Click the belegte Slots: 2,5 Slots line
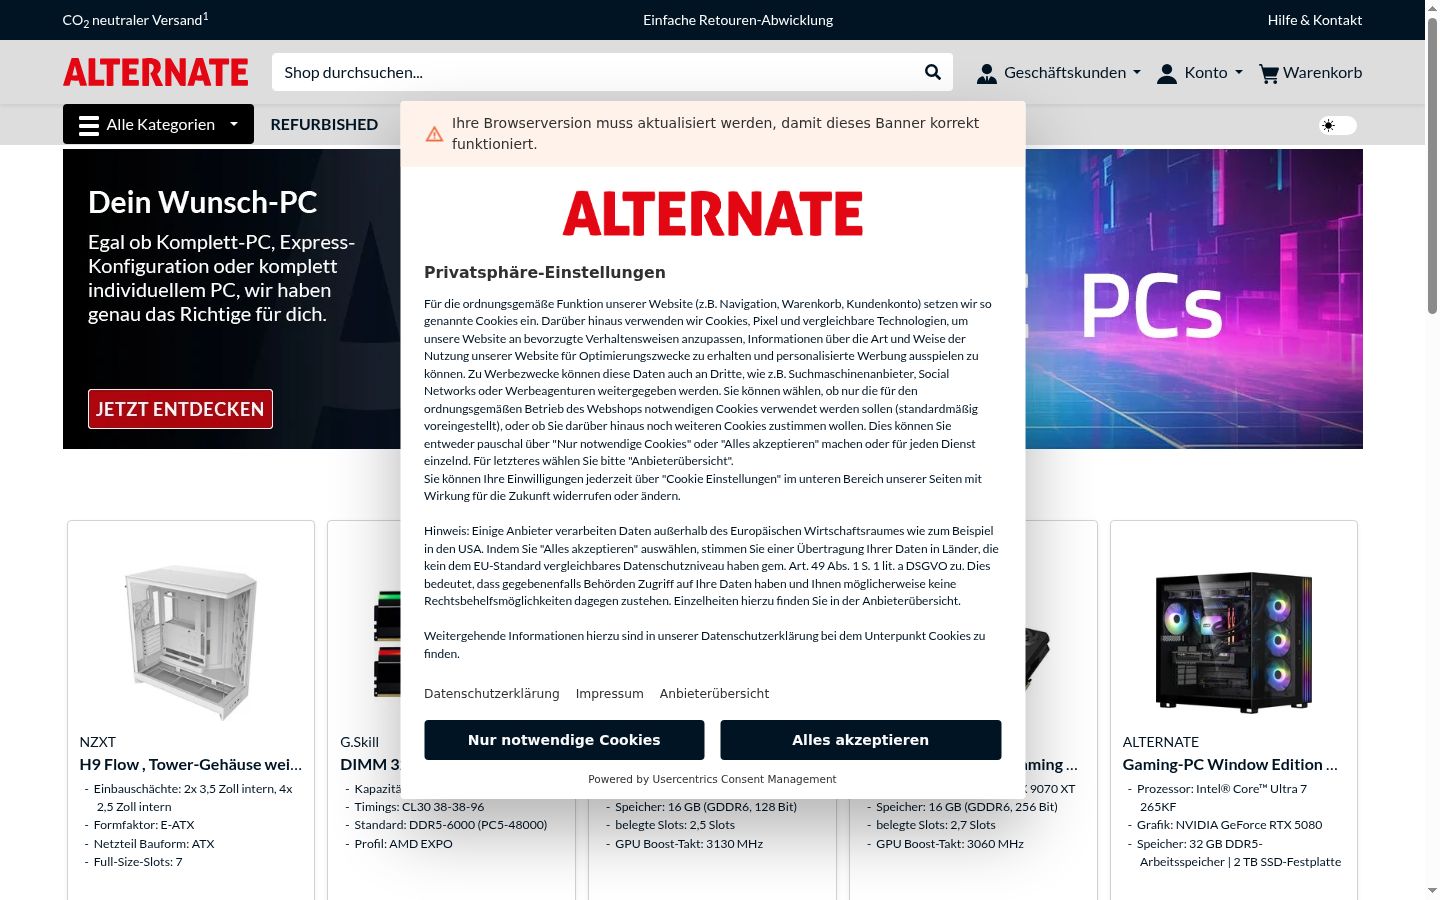 [675, 825]
